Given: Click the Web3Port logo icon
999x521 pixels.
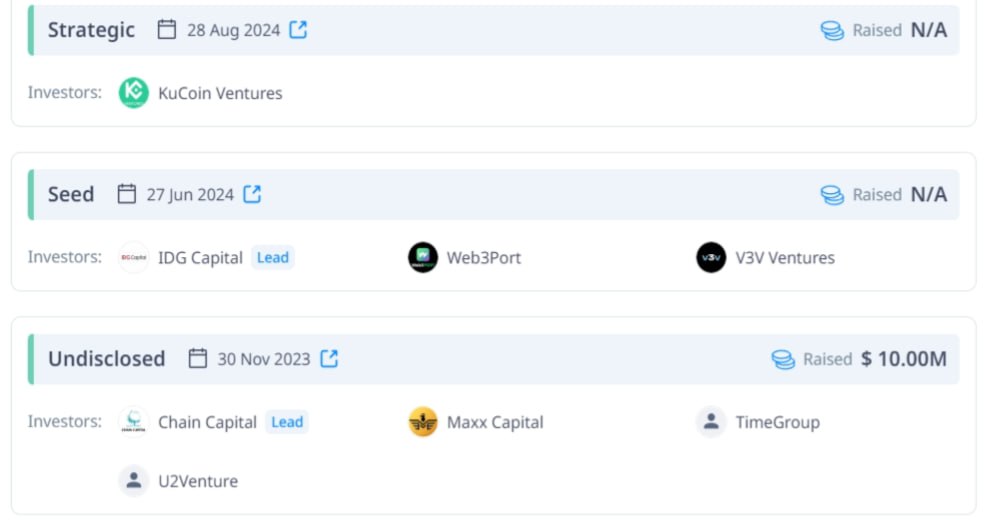Looking at the screenshot, I should point(423,257).
